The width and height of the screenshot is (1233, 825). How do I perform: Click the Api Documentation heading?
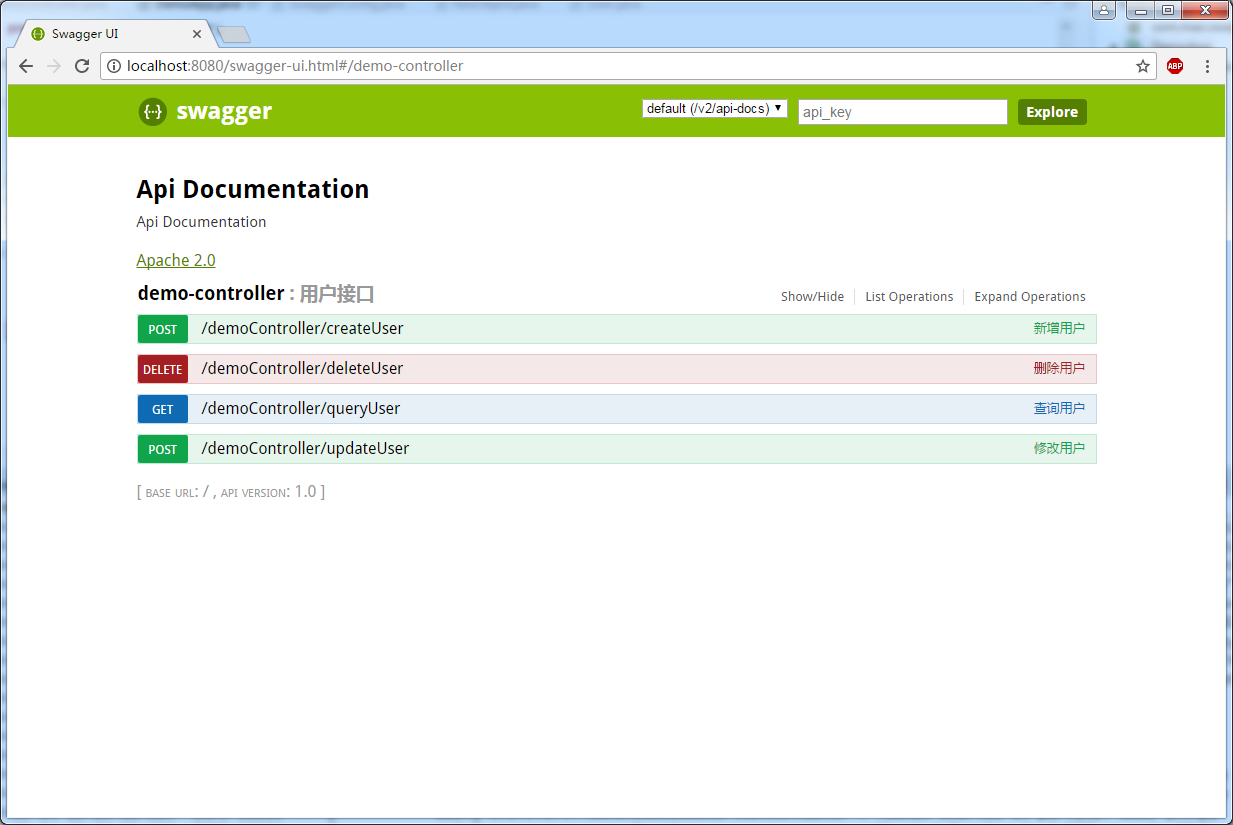(x=253, y=189)
